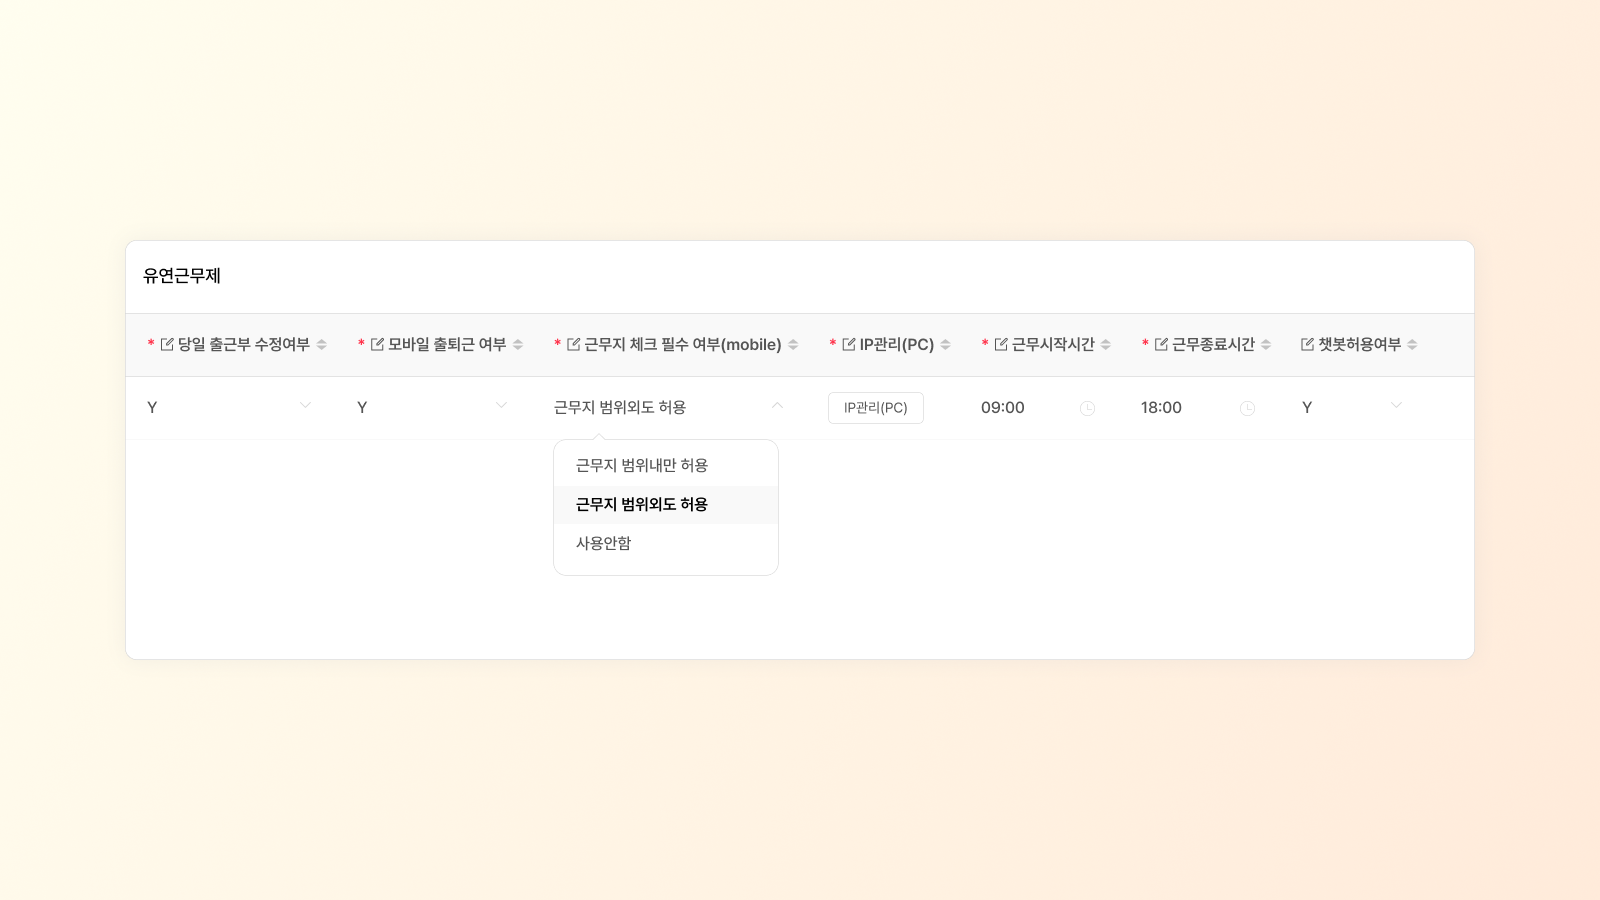This screenshot has height=900, width=1600.
Task: Click edit icon beside 챗봇허용여부 header
Action: point(1307,344)
